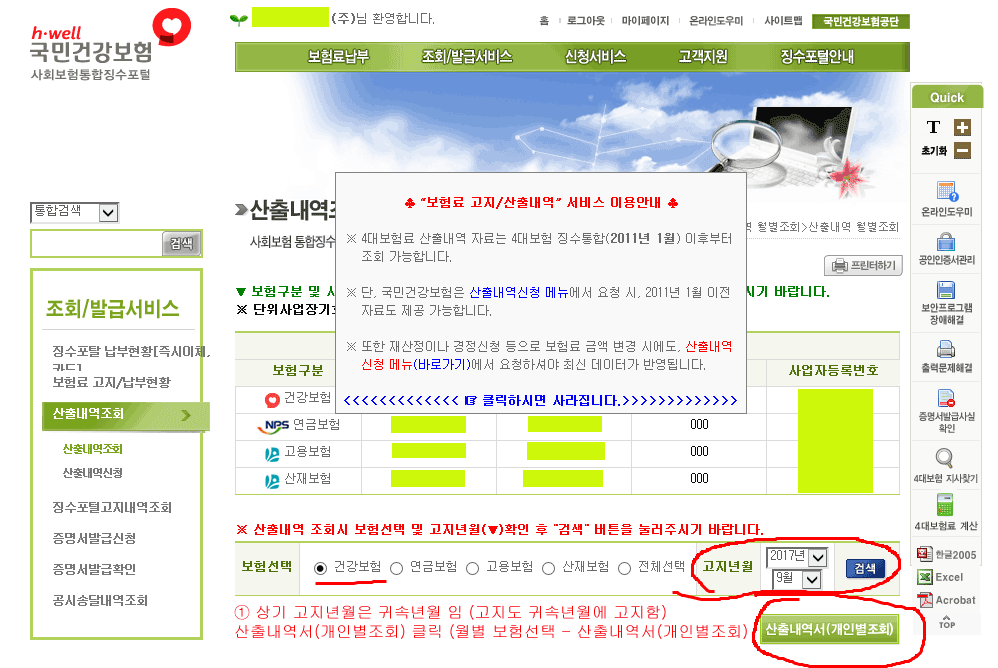998x668 pixels.
Task: Click the NPS 연금보험 logo
Action: point(274,426)
